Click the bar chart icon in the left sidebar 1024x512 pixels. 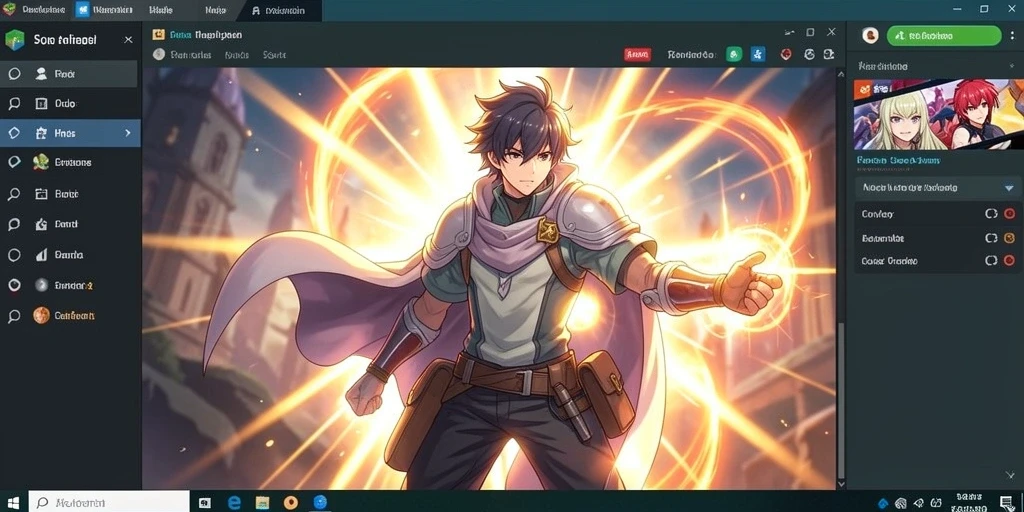click(41, 255)
